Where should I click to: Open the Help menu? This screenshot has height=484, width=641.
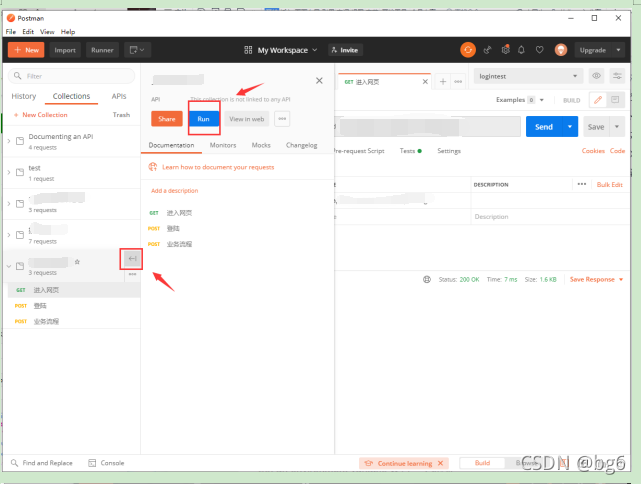coord(68,31)
